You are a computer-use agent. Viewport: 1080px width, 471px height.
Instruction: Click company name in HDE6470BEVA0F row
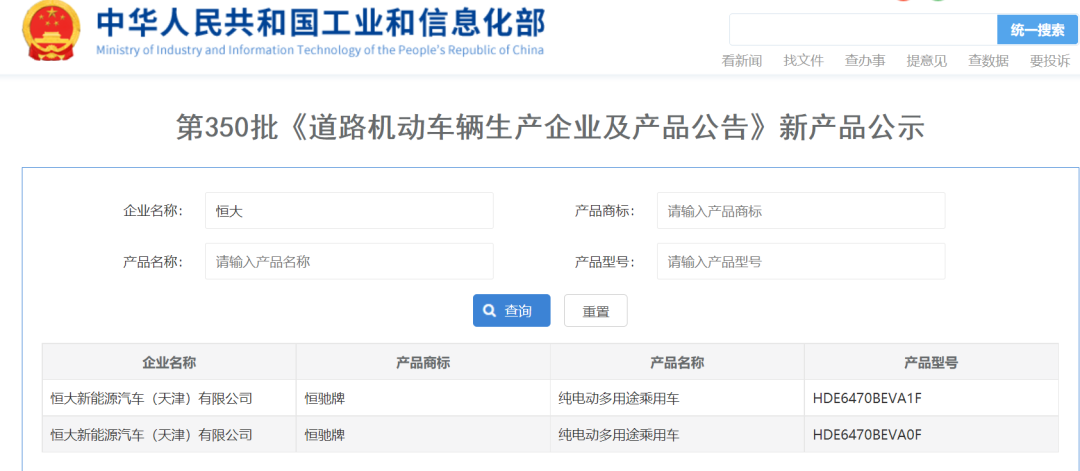(152, 435)
